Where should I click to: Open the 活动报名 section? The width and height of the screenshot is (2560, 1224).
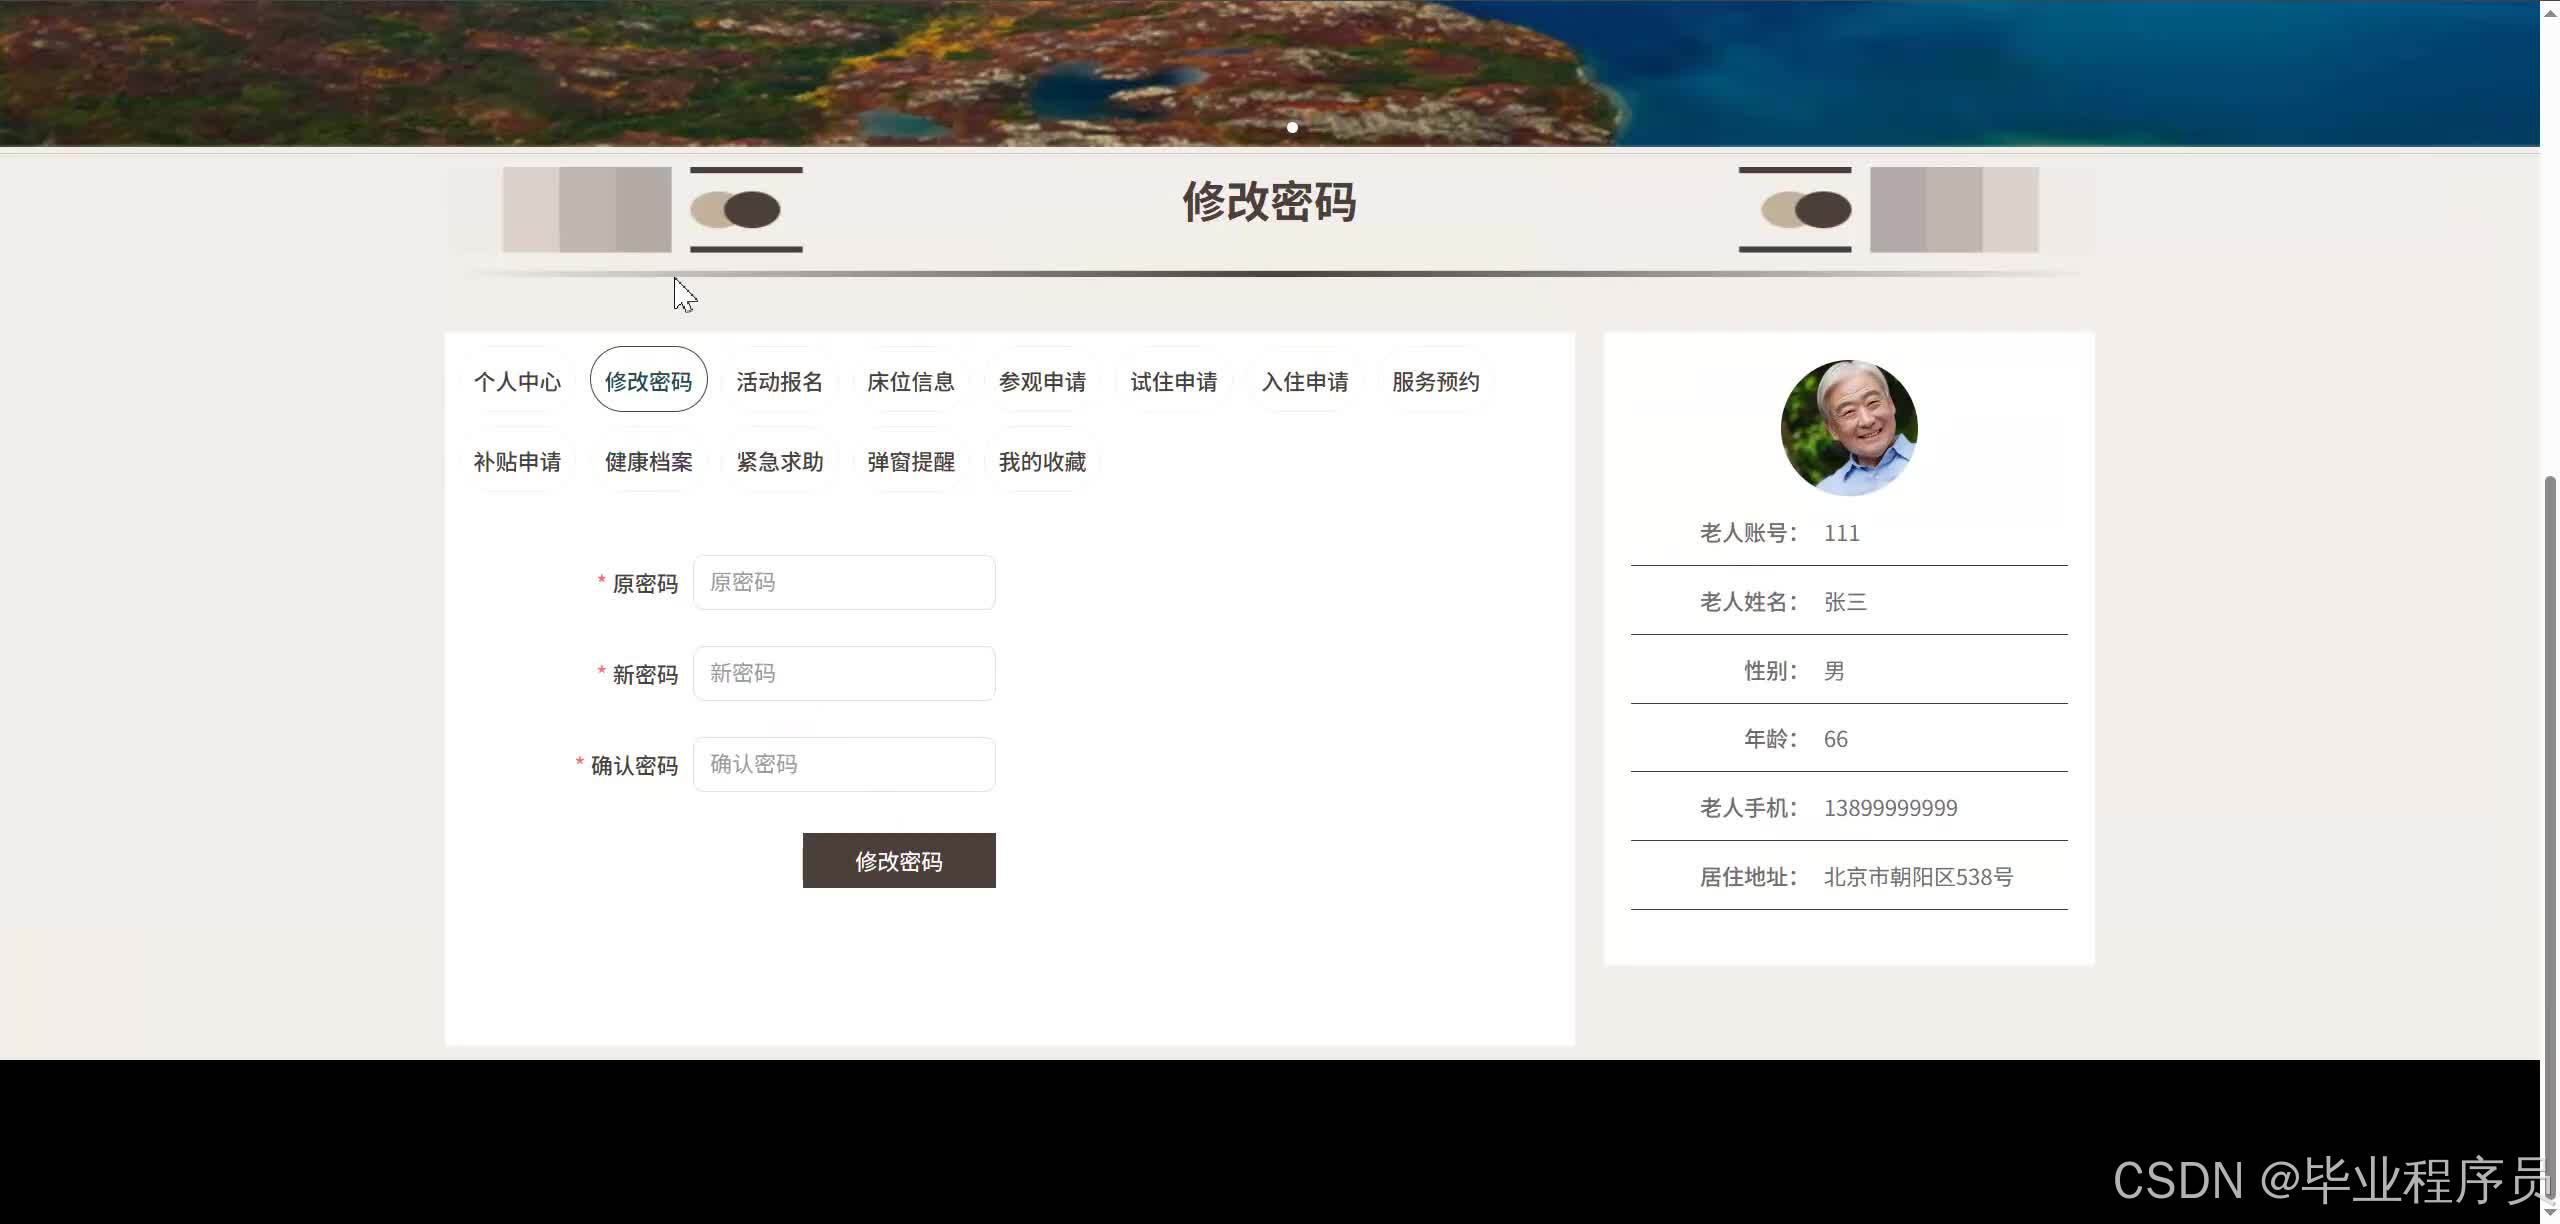pos(779,381)
